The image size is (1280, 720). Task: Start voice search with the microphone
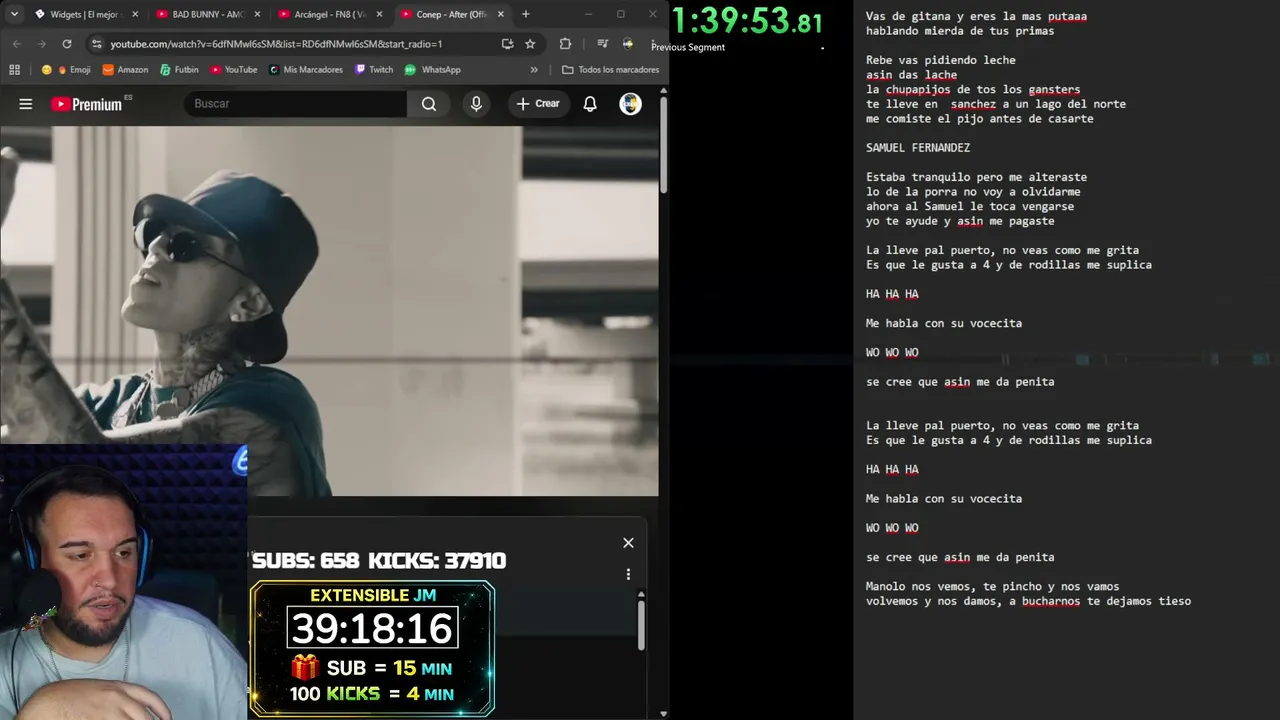476,104
